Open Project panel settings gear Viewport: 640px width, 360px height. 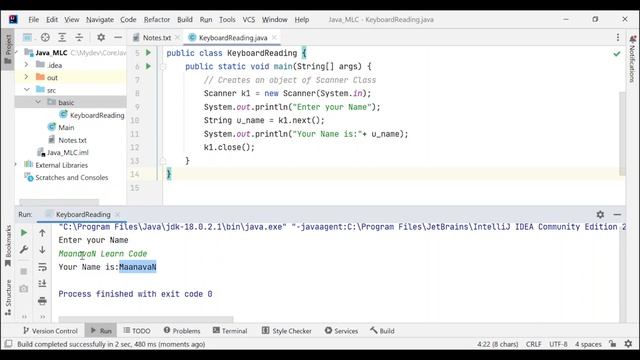(101, 38)
